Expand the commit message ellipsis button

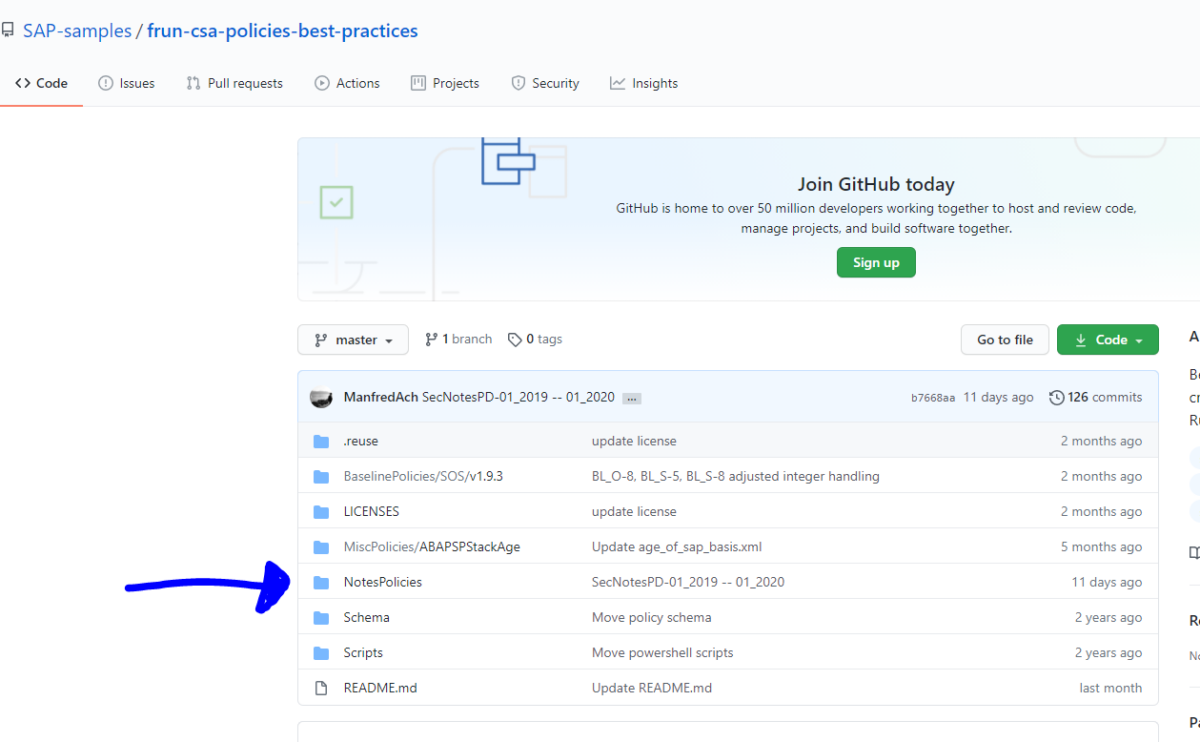coord(631,397)
